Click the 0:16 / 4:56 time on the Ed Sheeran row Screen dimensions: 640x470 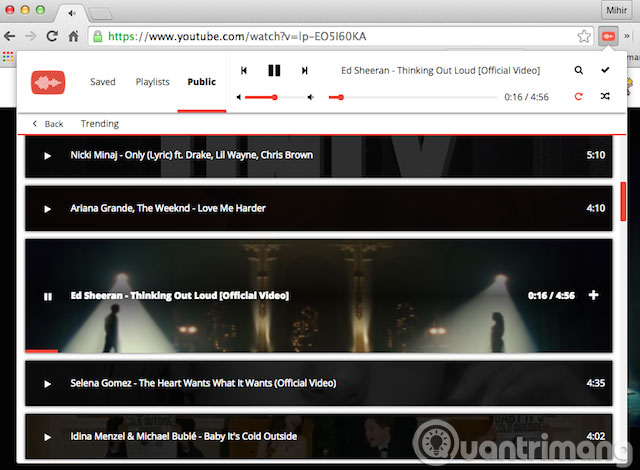click(x=551, y=295)
